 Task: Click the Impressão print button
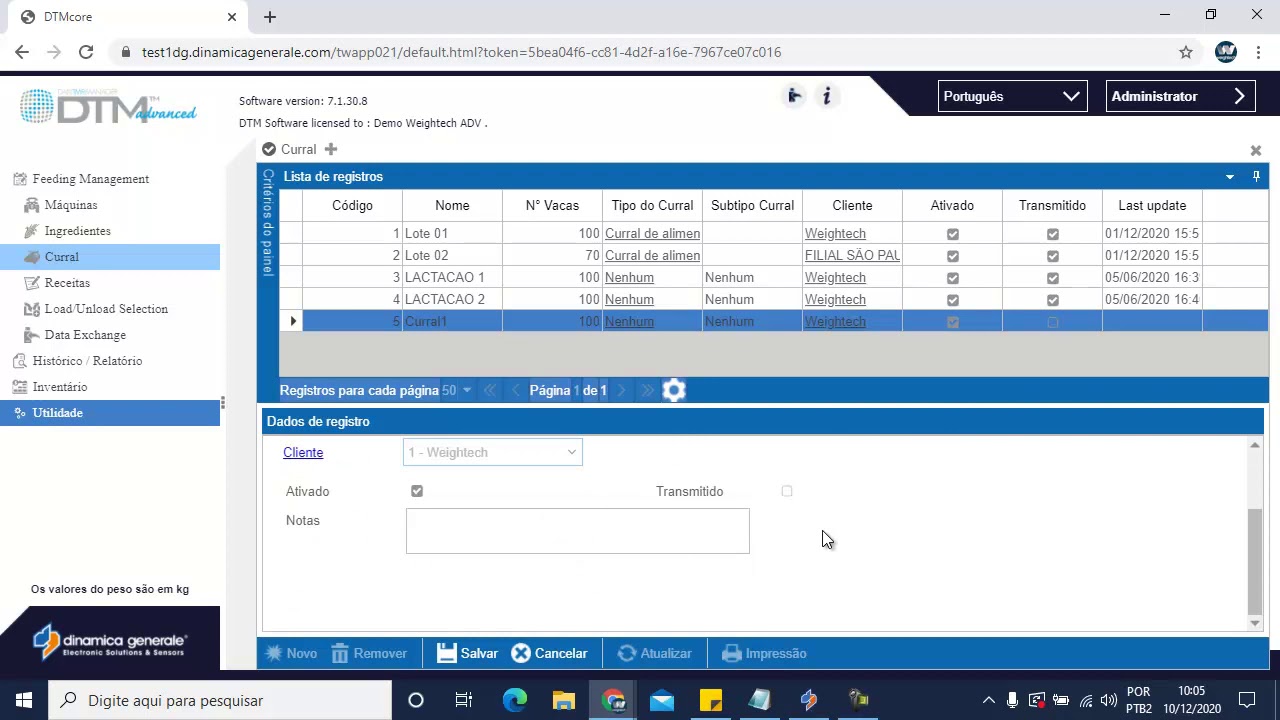[764, 653]
